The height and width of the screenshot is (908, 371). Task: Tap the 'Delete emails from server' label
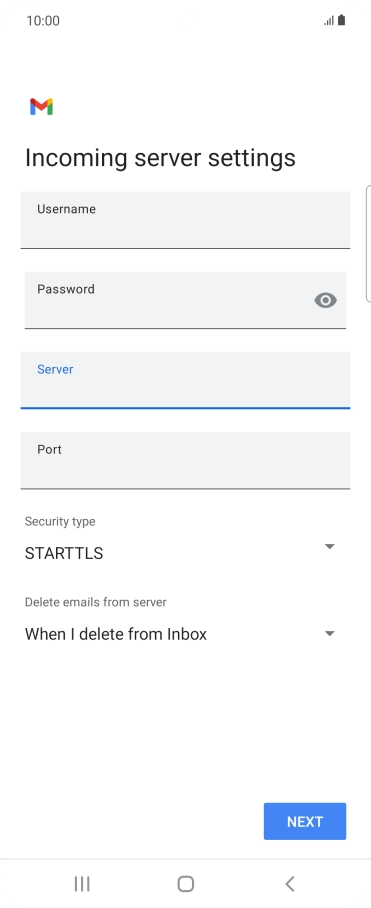click(x=95, y=602)
